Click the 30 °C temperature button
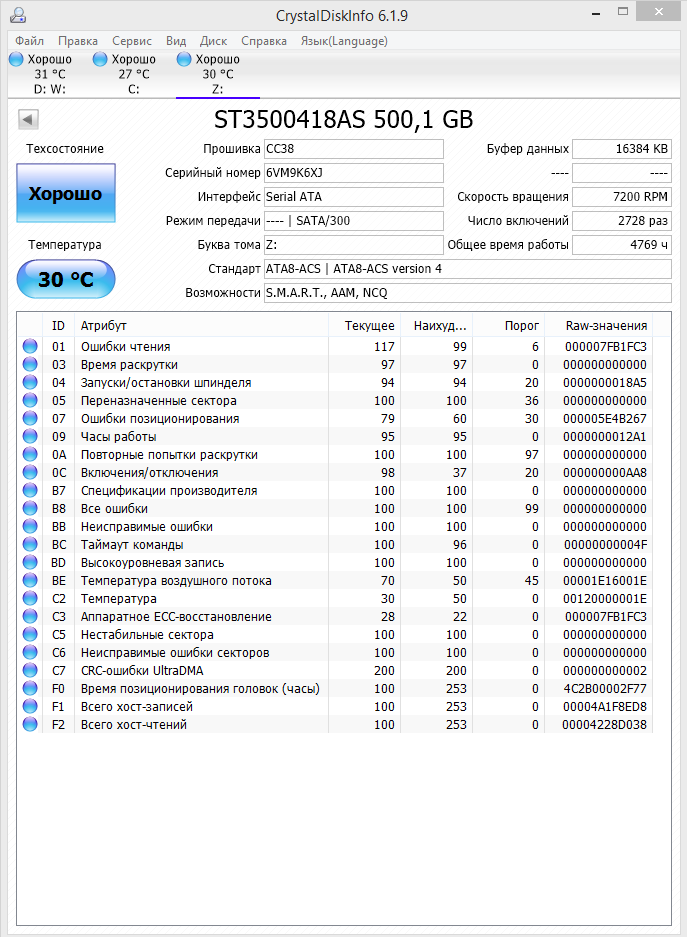This screenshot has width=687, height=937. [66, 279]
